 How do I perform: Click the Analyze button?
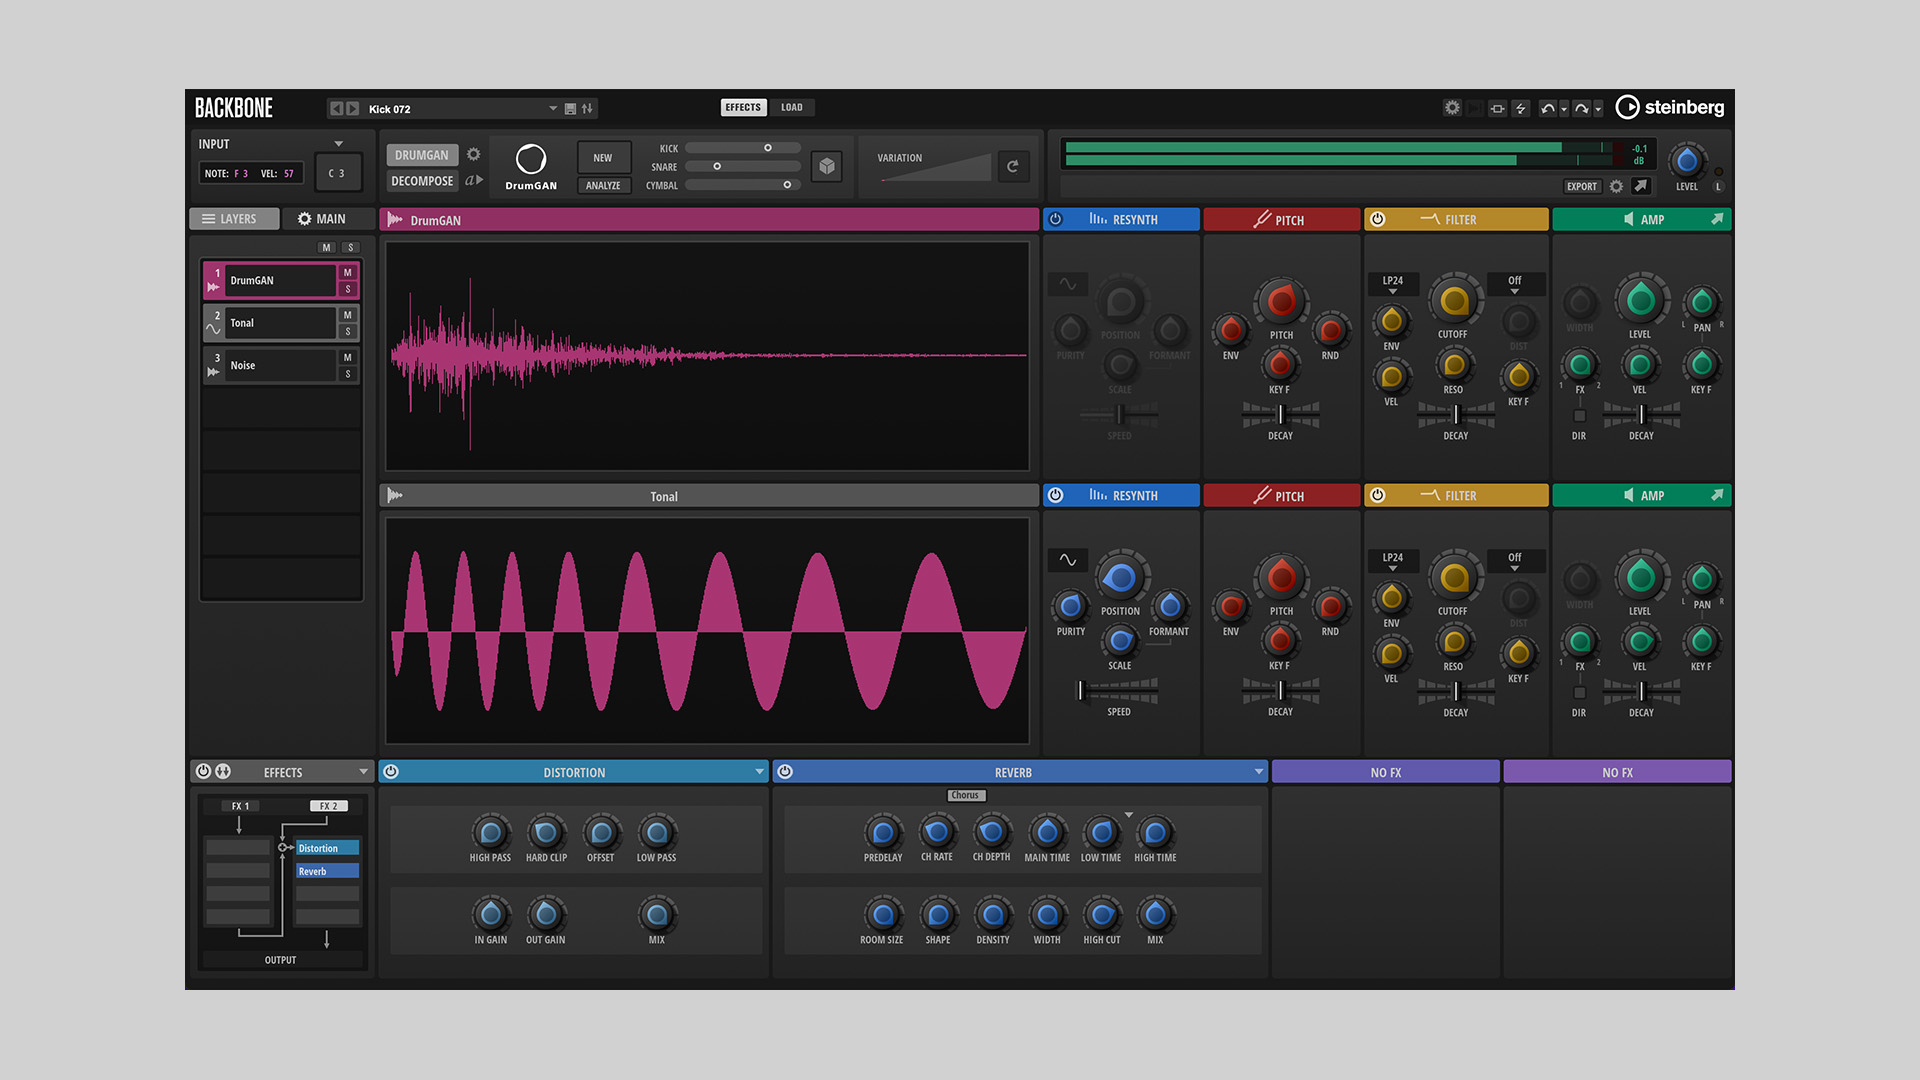(603, 185)
